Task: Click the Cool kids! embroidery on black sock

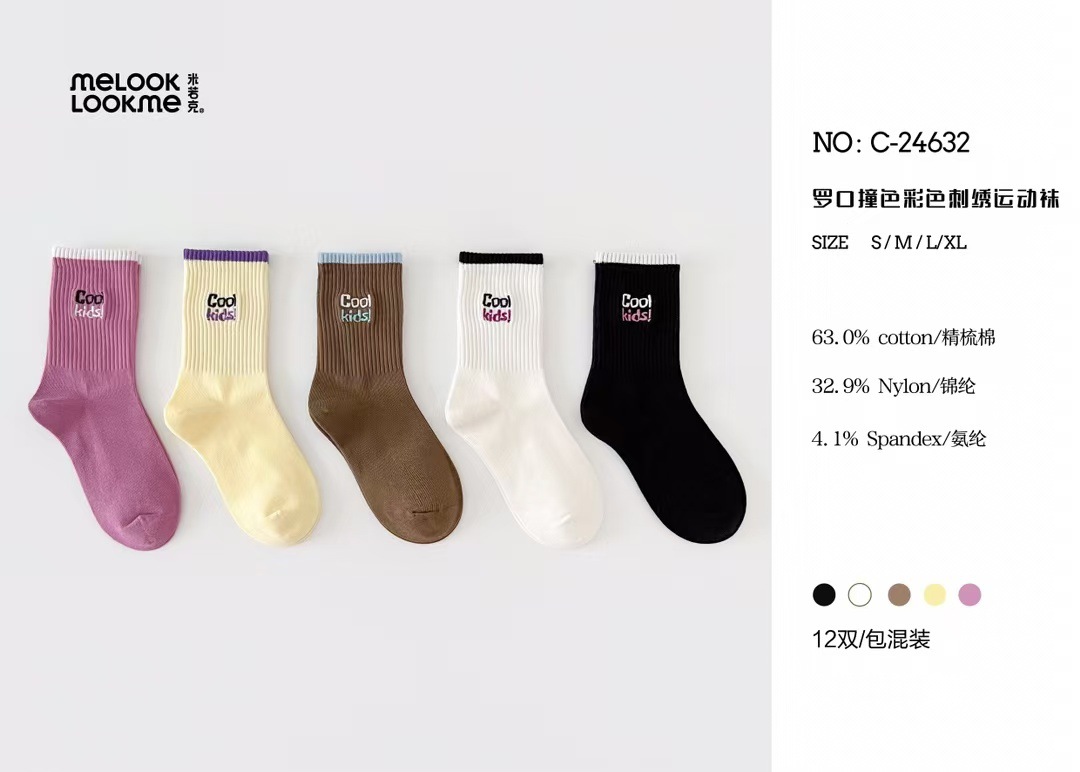Action: pos(637,307)
